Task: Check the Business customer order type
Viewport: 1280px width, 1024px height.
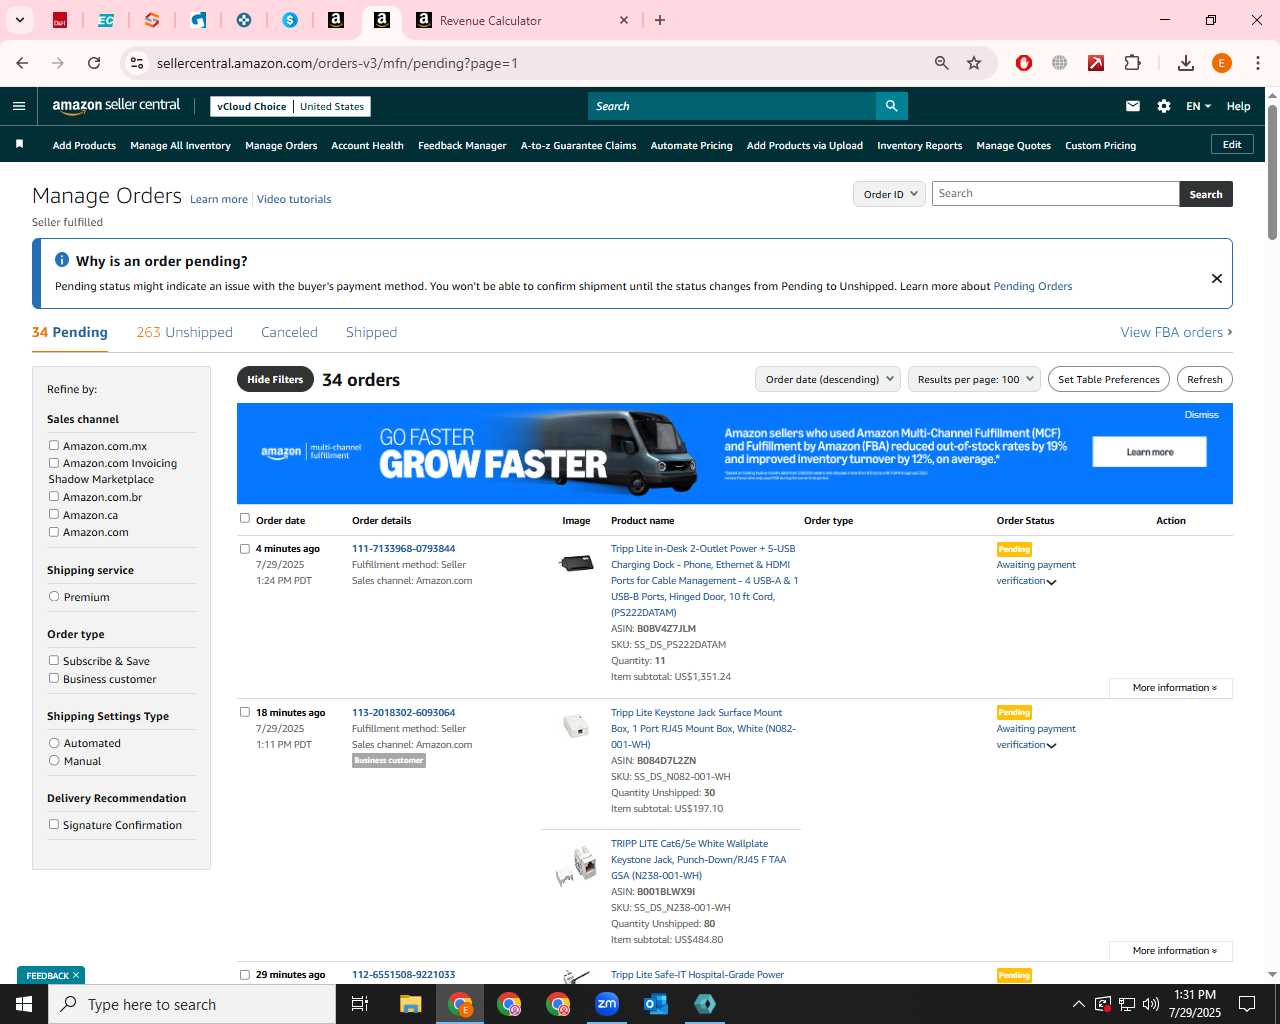Action: point(54,678)
